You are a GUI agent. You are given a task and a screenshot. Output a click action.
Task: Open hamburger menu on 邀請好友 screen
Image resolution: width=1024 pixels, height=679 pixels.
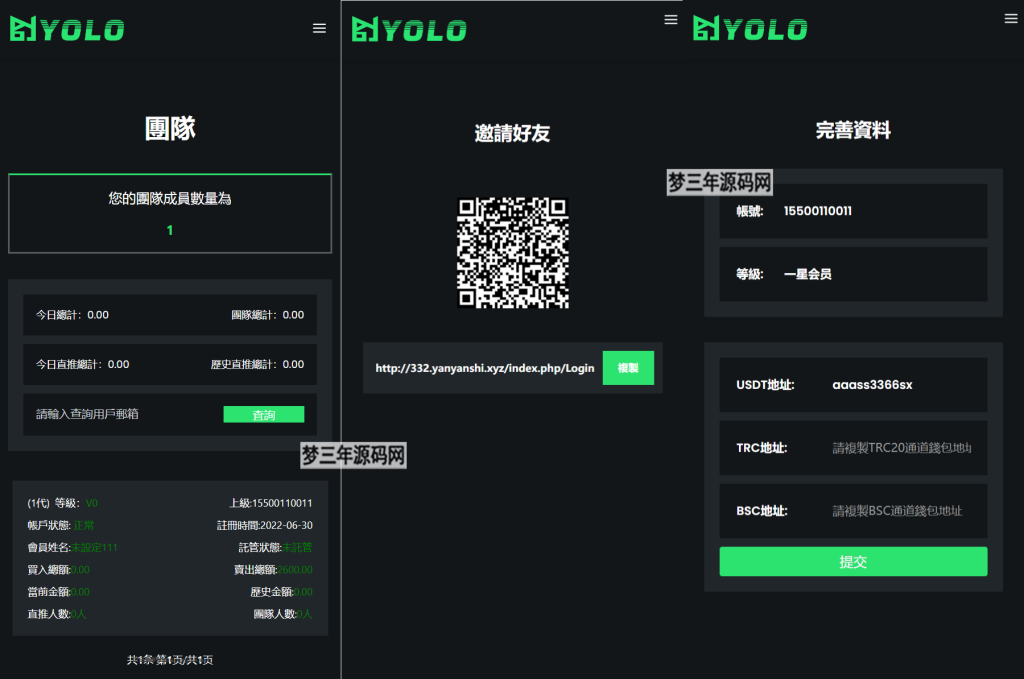pos(671,20)
